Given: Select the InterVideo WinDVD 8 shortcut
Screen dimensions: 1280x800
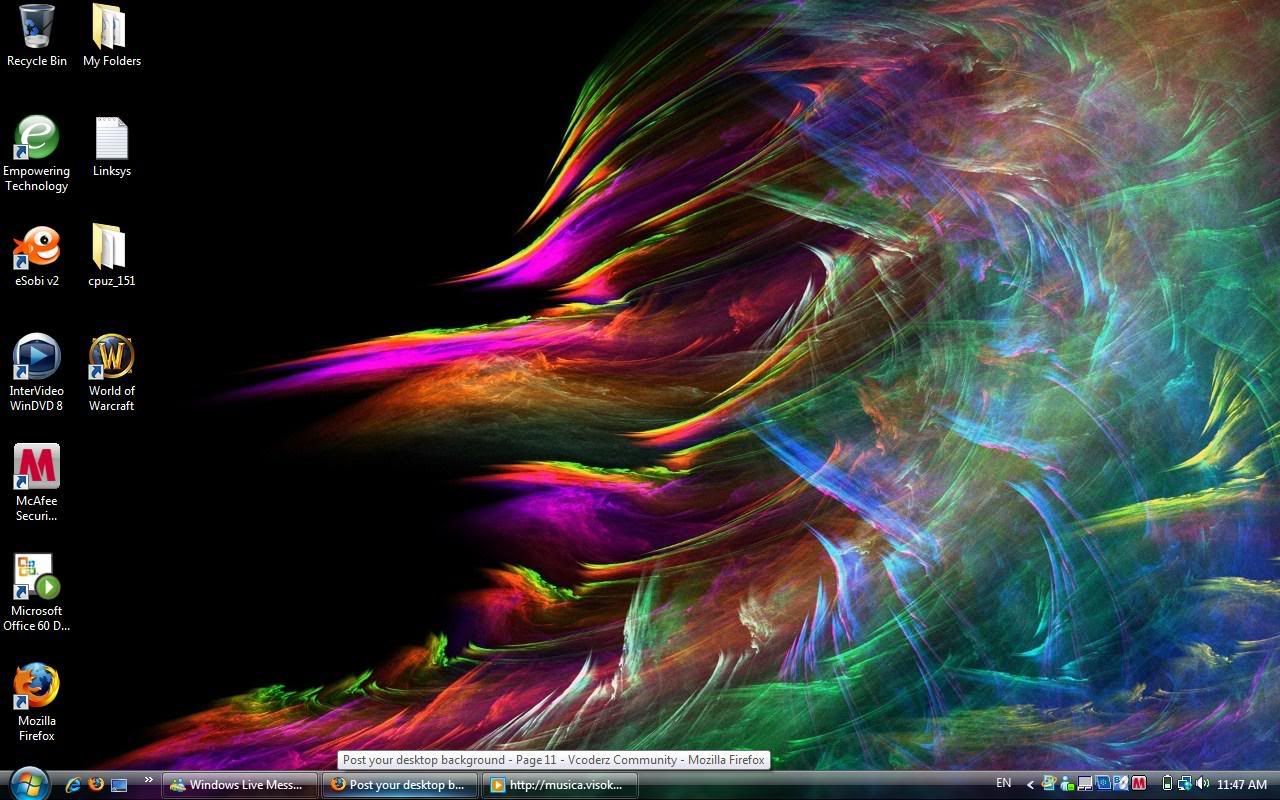Looking at the screenshot, I should pos(37,358).
